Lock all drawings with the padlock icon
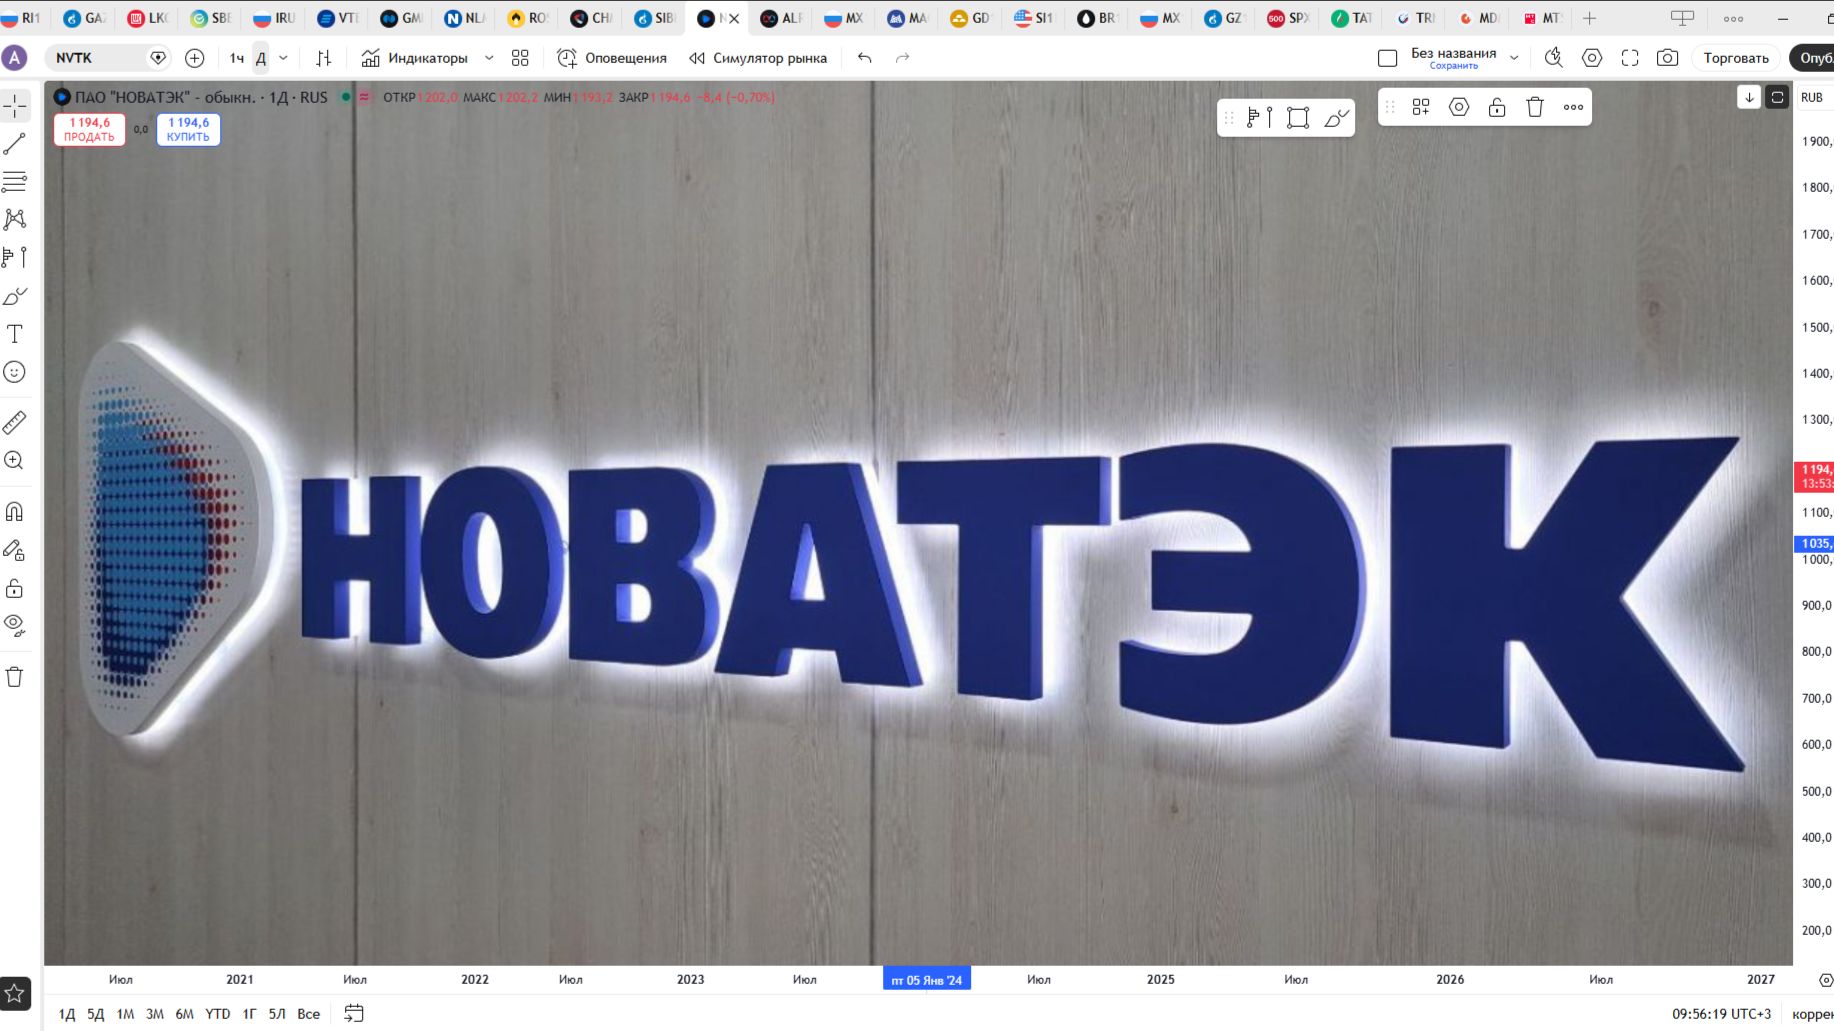The width and height of the screenshot is (1834, 1031). click(x=15, y=588)
